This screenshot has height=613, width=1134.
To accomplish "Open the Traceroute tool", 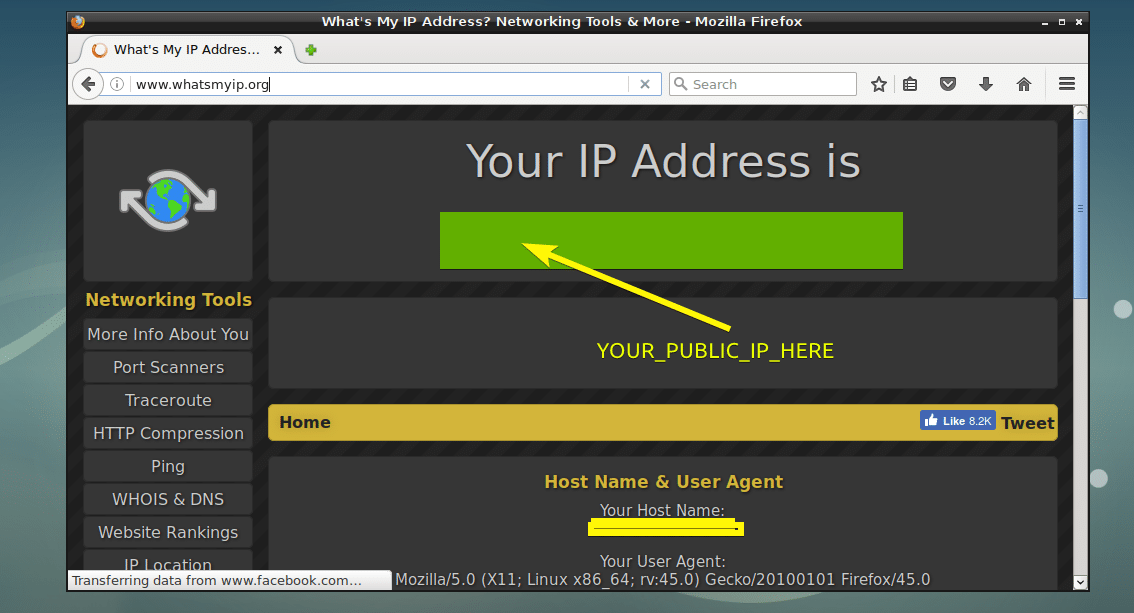I will [x=168, y=400].
